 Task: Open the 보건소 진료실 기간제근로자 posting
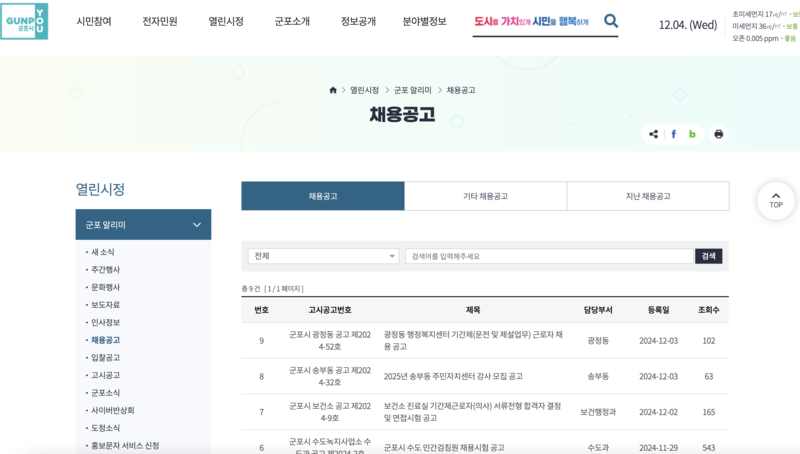click(x=472, y=412)
